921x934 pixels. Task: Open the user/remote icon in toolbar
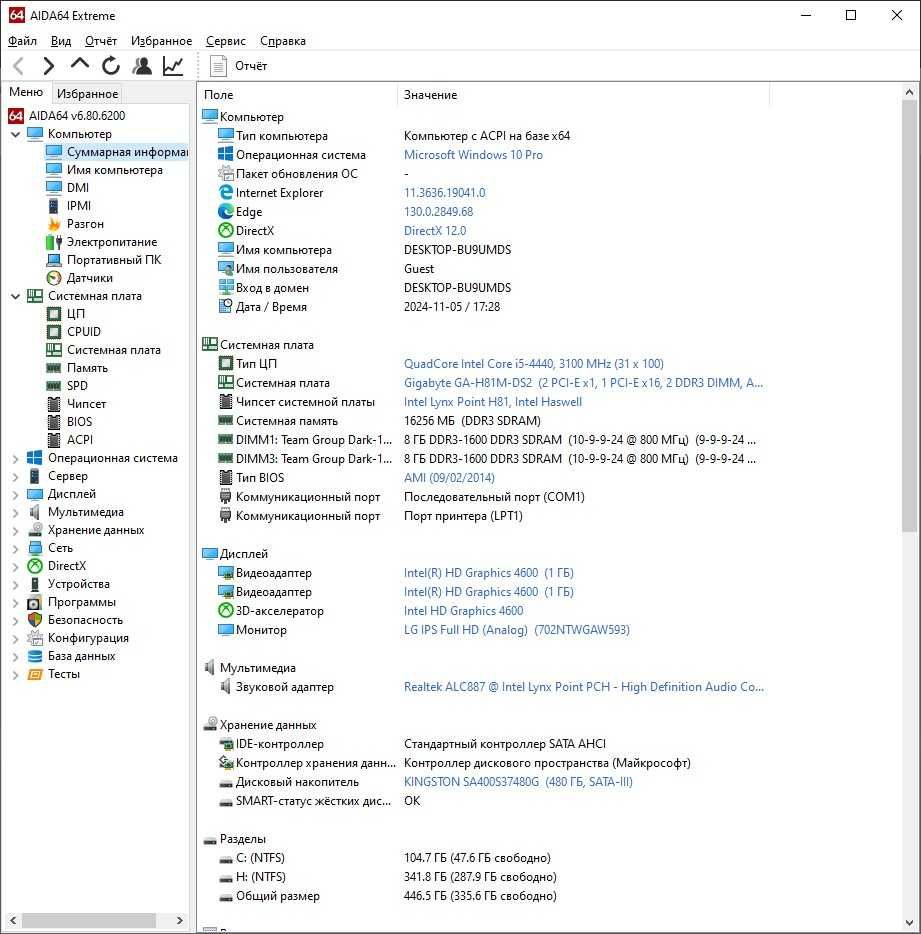pyautogui.click(x=142, y=66)
